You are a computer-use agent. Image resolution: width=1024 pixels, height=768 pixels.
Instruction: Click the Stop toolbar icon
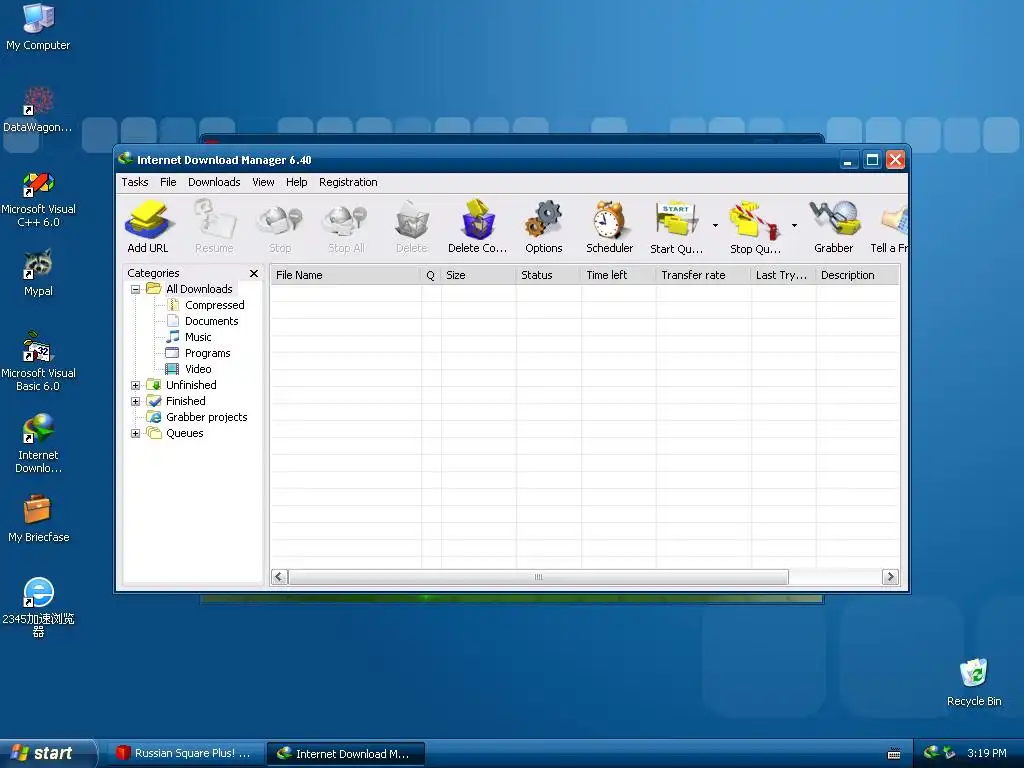point(280,226)
